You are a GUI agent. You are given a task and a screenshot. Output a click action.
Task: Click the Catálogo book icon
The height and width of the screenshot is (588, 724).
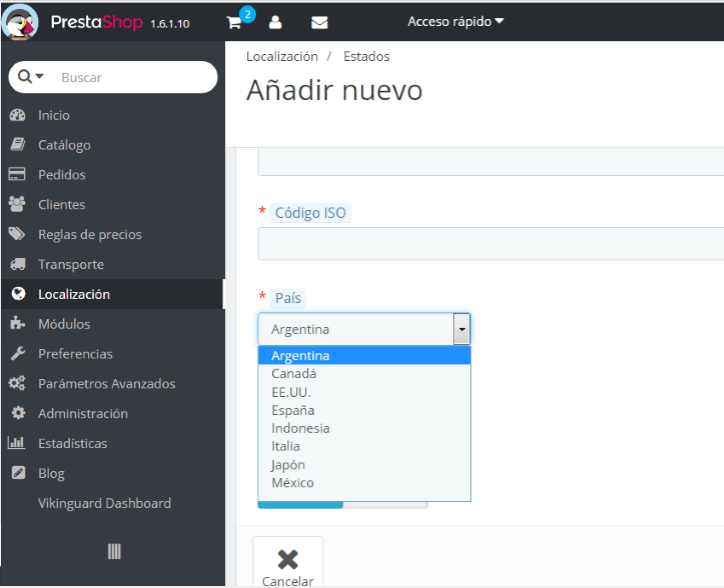coord(18,145)
